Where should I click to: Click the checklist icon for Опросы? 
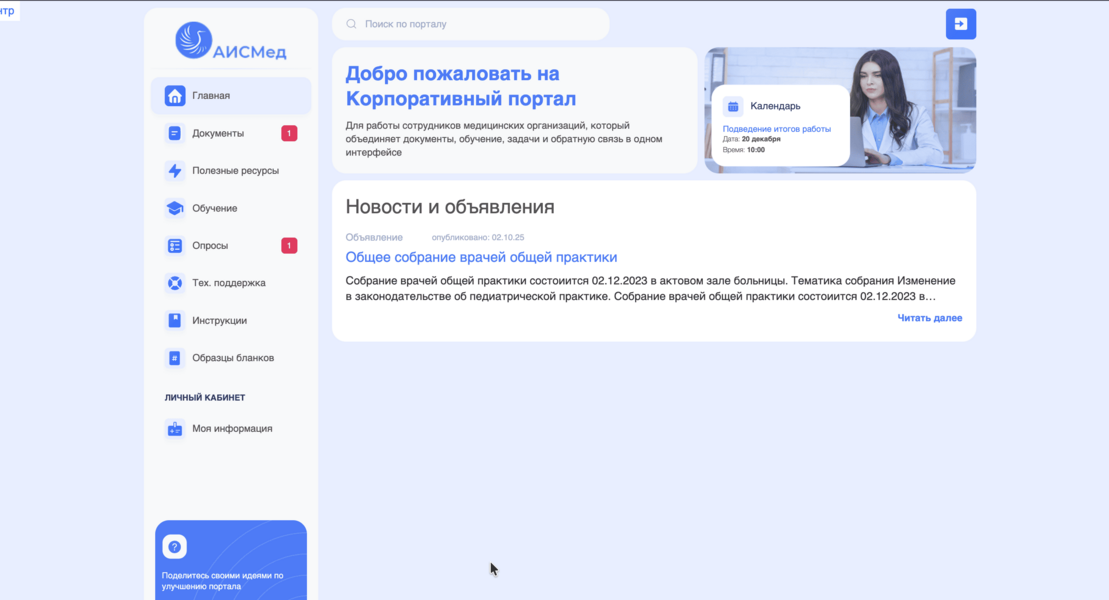tap(175, 246)
